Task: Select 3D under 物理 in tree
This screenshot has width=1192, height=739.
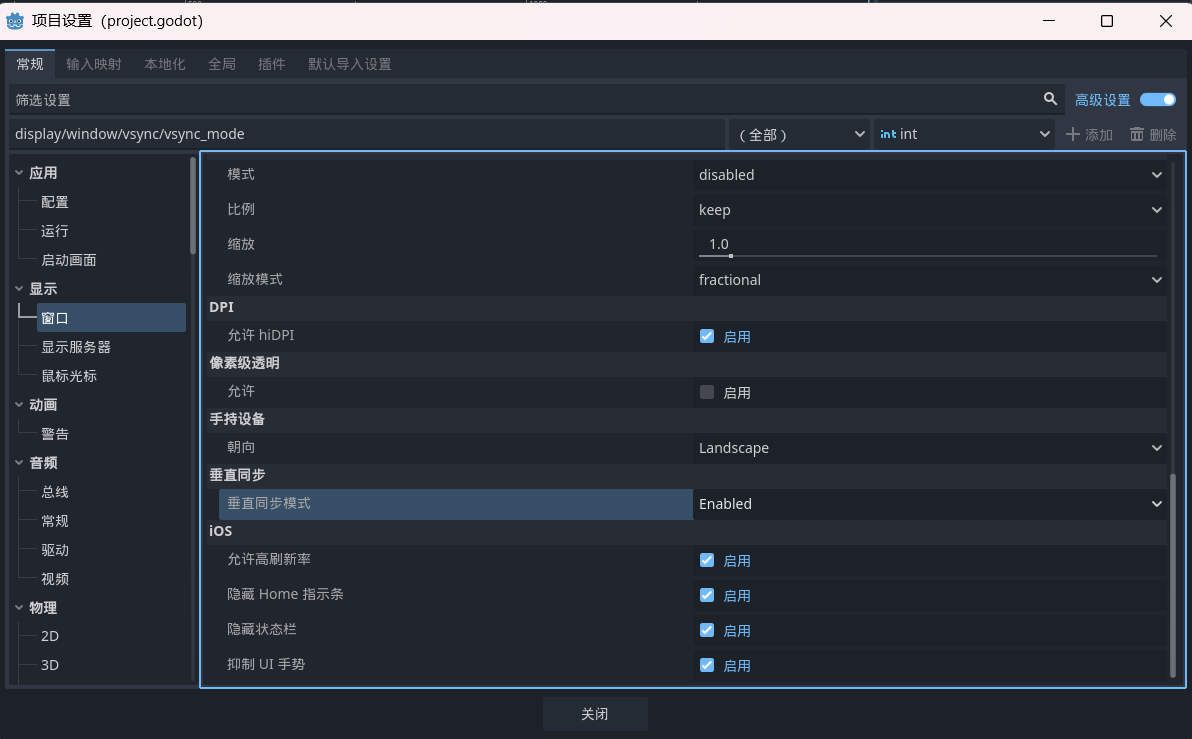Action: (x=50, y=665)
